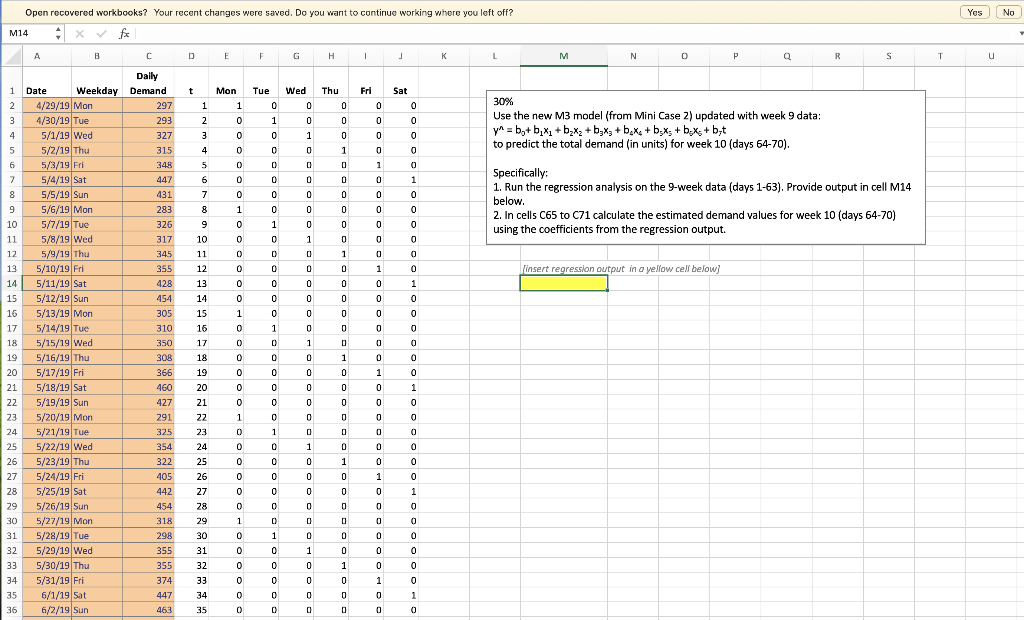The width and height of the screenshot is (1024, 620).
Task: Click the demand value 431 cell
Action: coord(149,195)
